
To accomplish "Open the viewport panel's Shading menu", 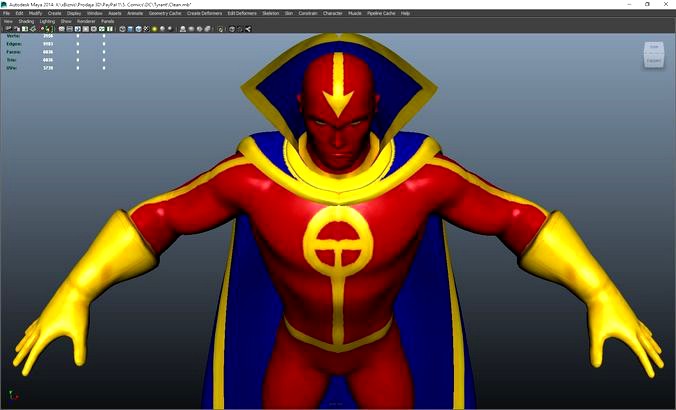I will (x=26, y=21).
